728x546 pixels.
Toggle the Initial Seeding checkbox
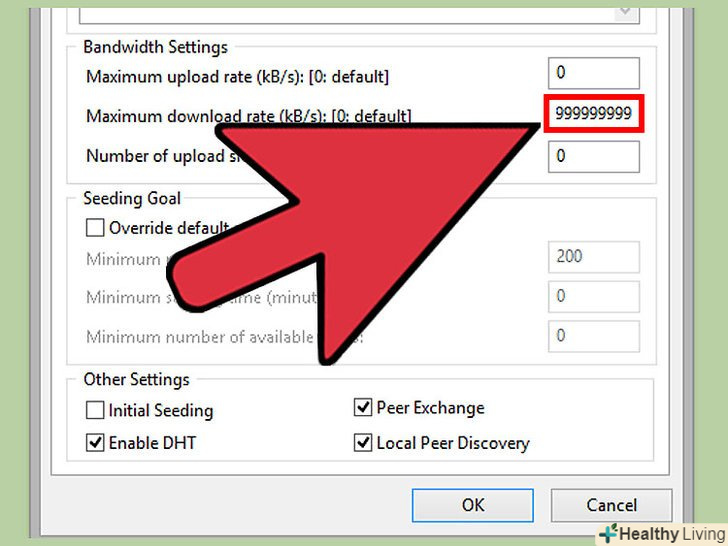[95, 410]
